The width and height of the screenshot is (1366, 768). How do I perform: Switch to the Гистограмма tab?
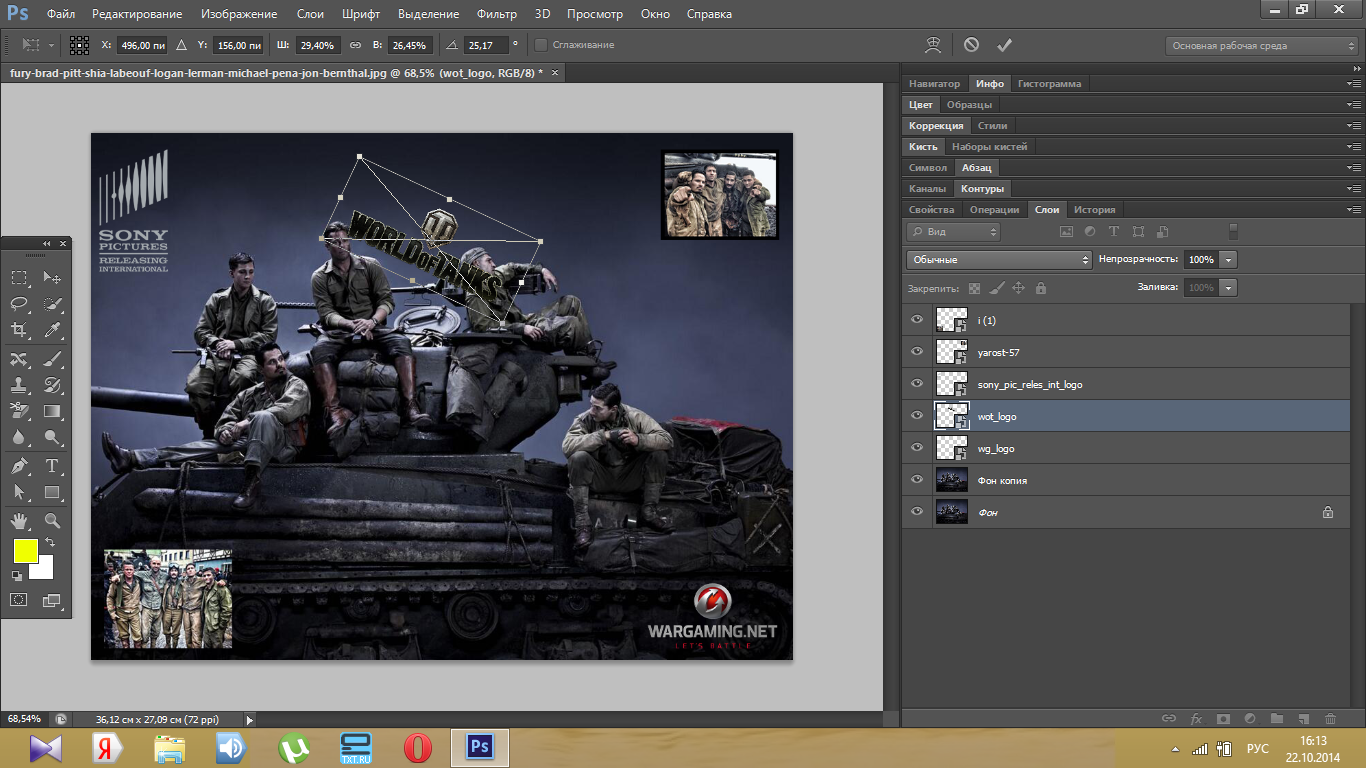click(1049, 83)
